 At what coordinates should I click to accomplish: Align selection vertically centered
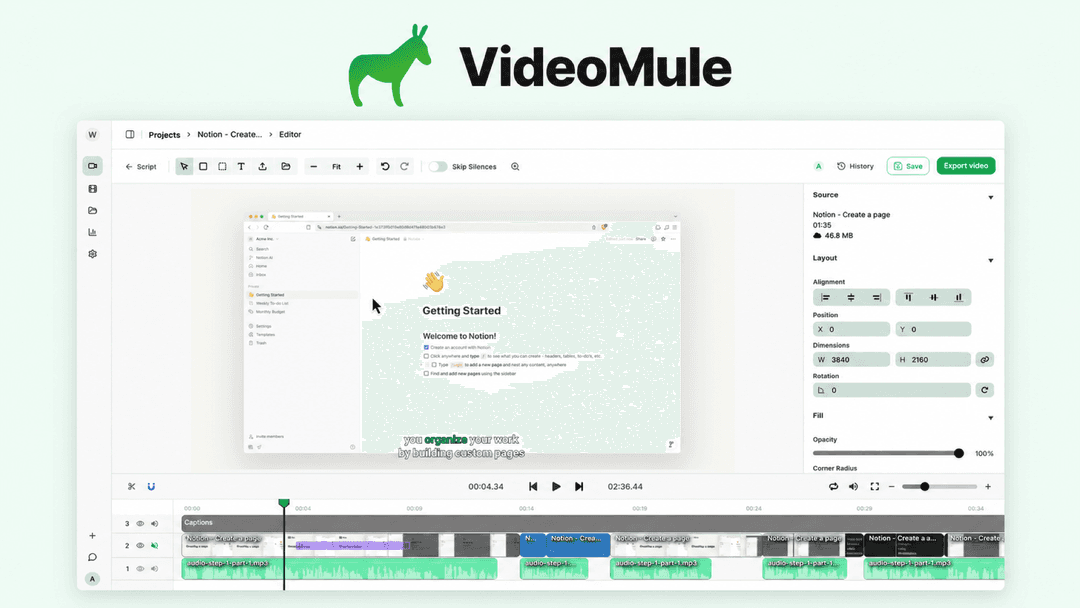pos(933,297)
